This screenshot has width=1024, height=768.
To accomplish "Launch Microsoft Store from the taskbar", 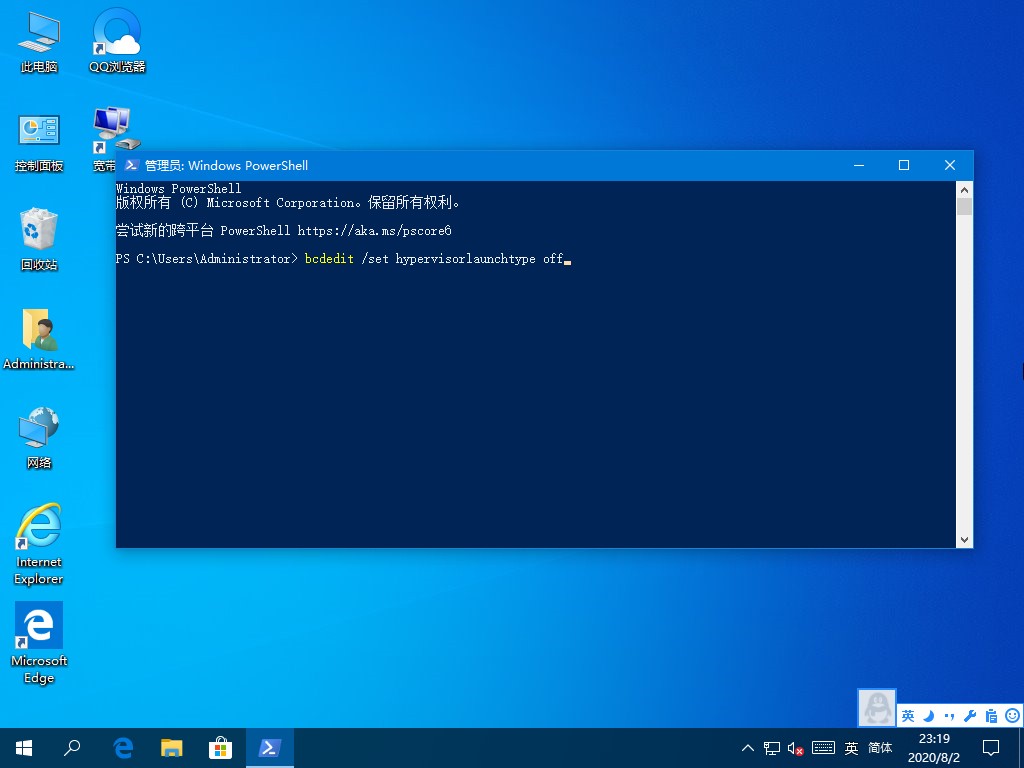I will [x=221, y=747].
